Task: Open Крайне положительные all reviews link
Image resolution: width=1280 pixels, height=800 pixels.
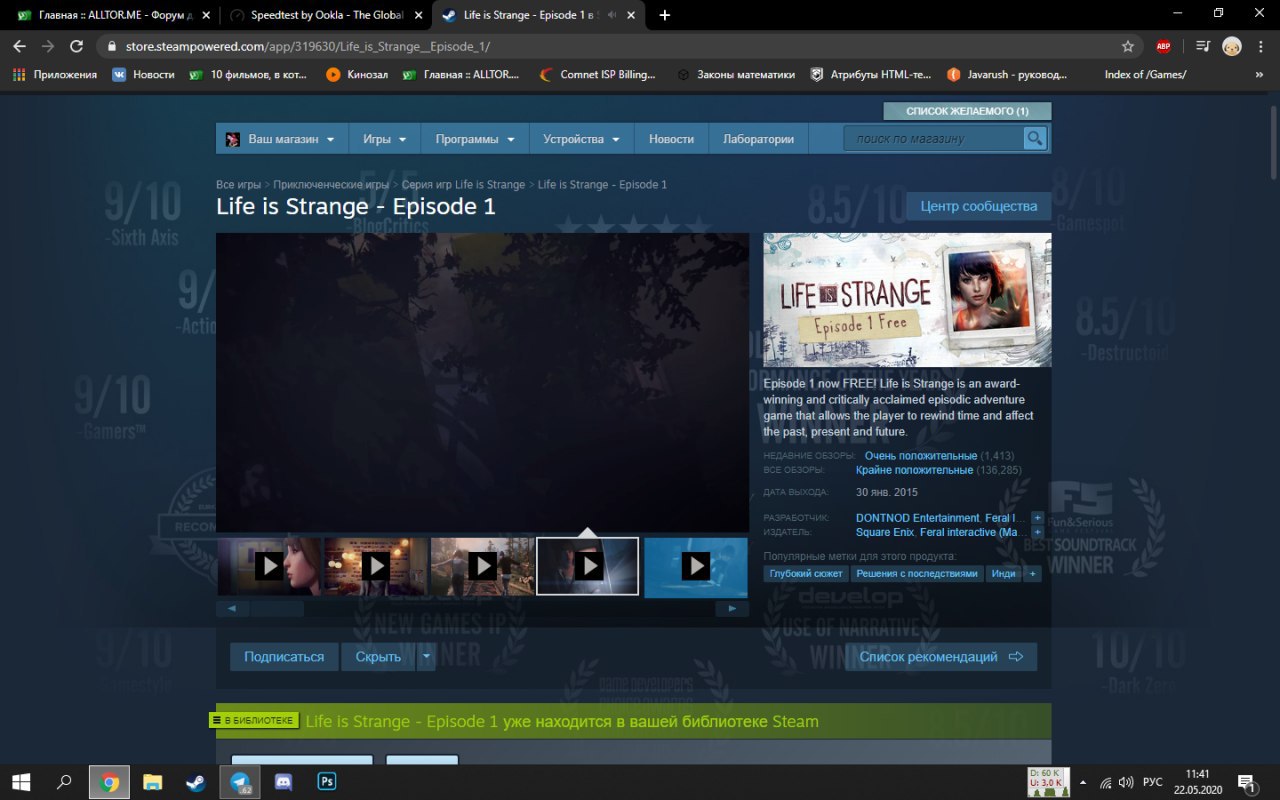Action: pos(914,470)
